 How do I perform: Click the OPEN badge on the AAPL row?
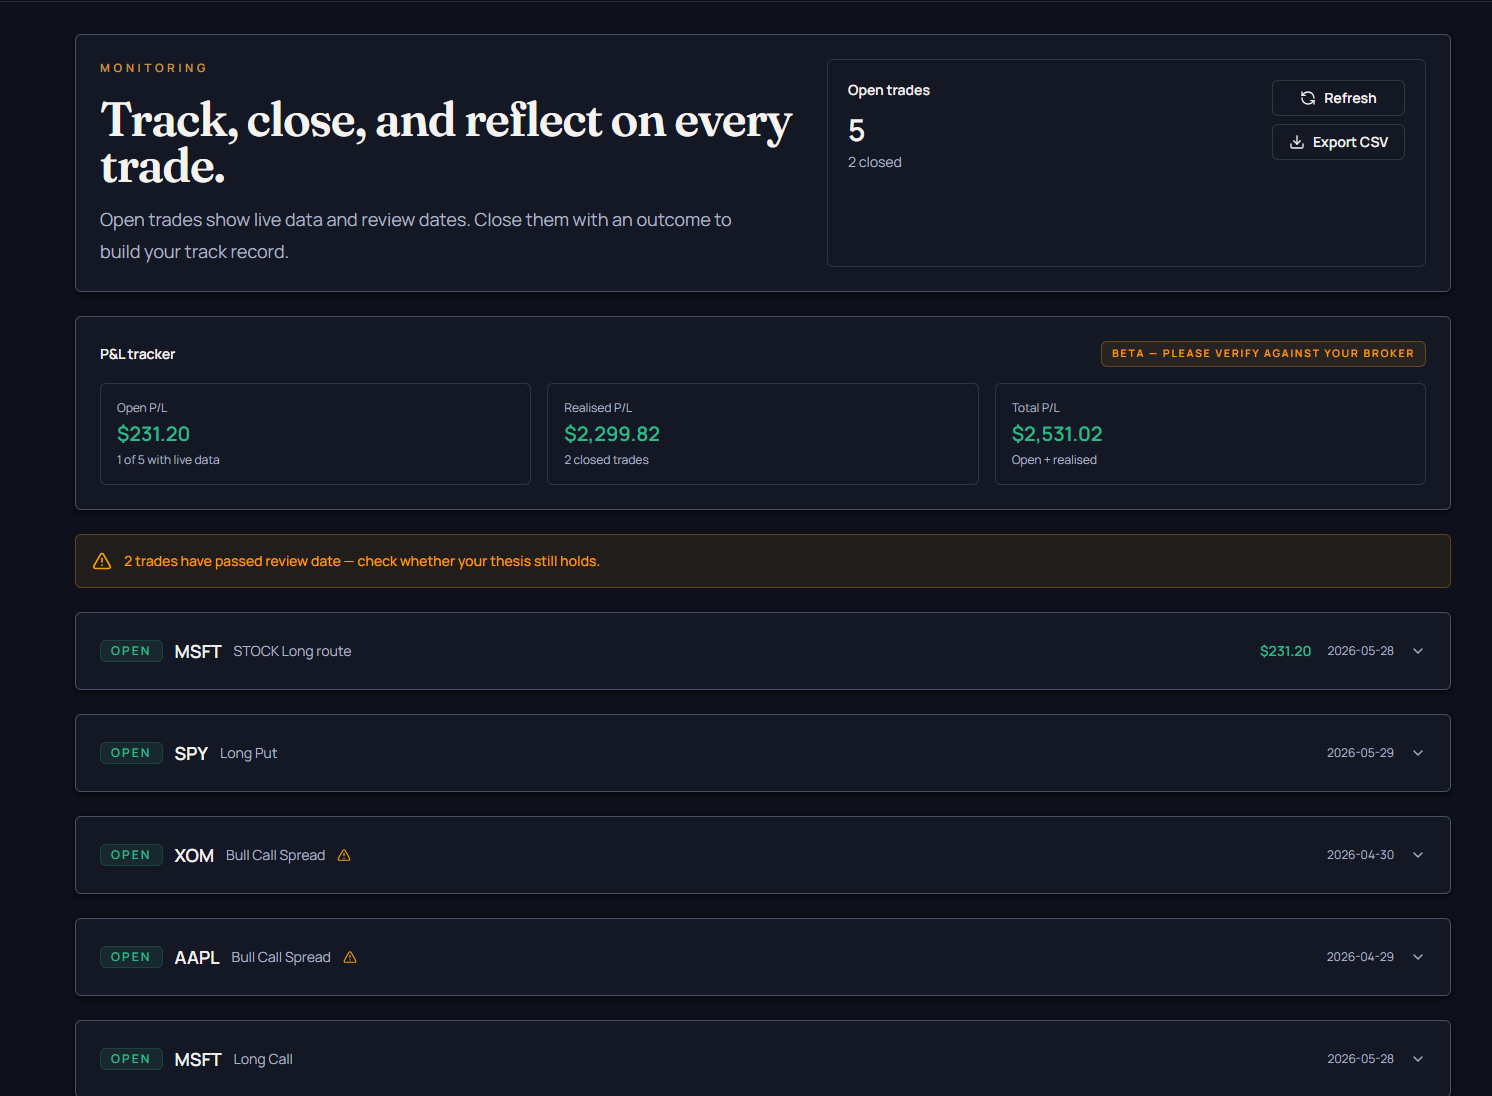point(131,957)
